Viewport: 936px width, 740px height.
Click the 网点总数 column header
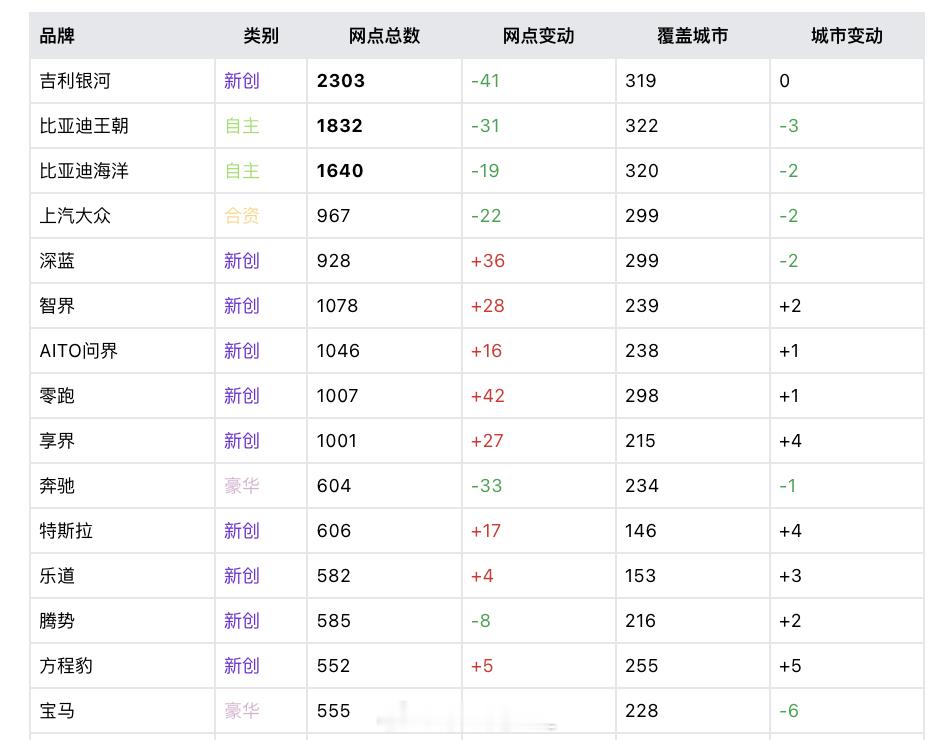coord(384,36)
